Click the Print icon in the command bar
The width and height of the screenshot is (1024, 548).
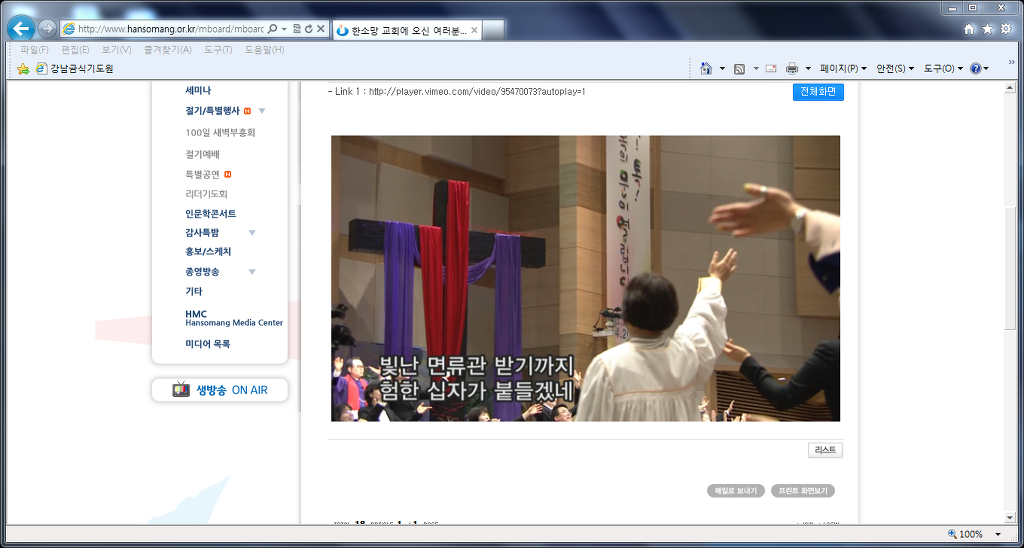[x=791, y=68]
